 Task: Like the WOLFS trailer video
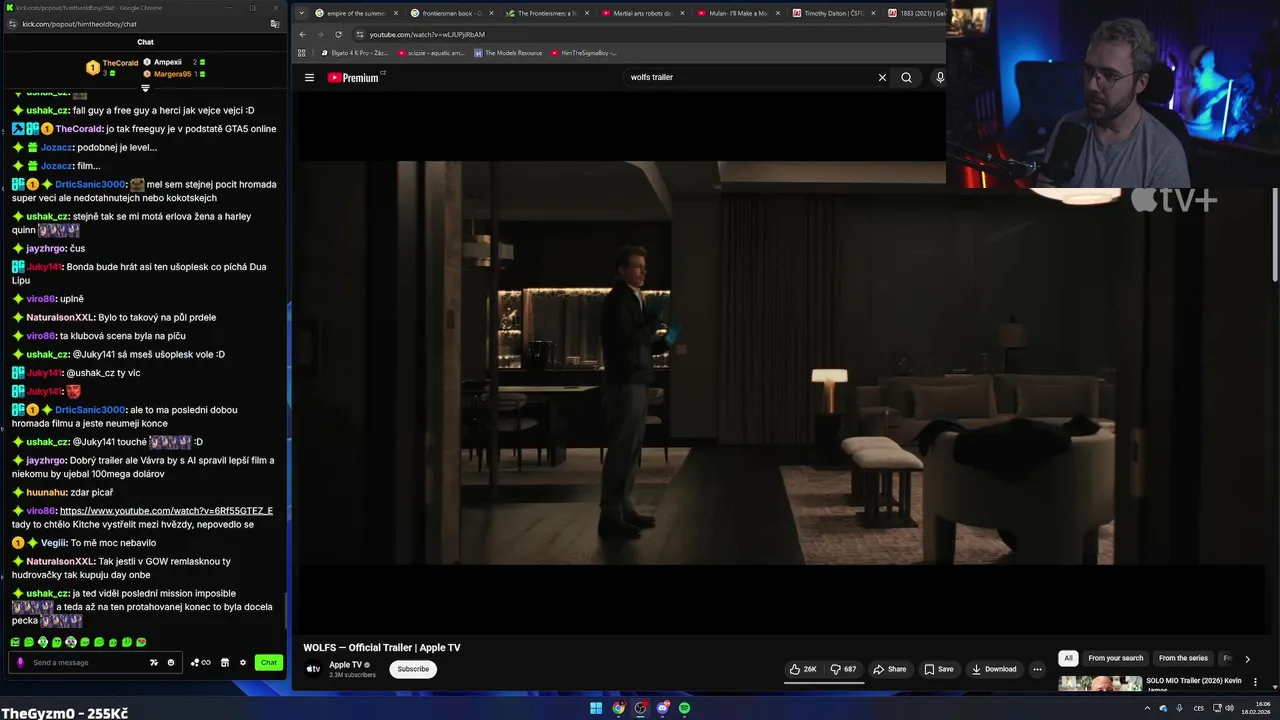tap(803, 669)
